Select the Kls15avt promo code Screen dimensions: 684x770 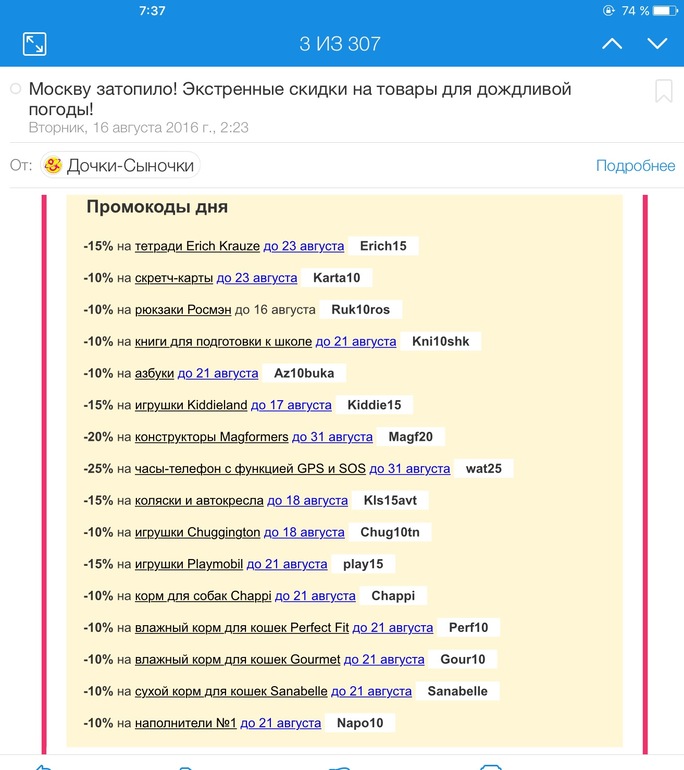coord(391,500)
